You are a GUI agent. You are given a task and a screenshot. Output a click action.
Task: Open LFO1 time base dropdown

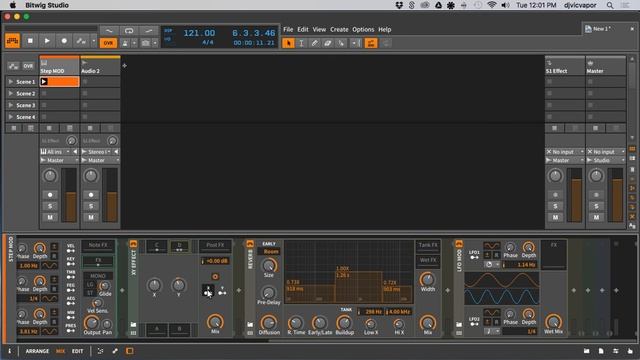coord(492,264)
